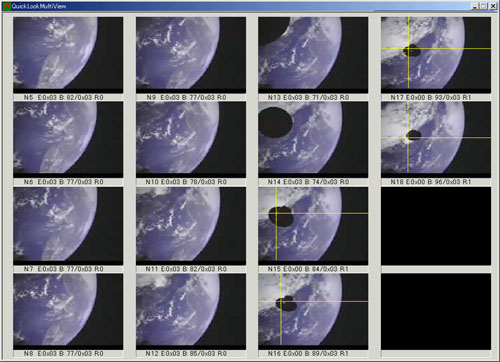Select the N6 Earth image thumbnail
Image resolution: width=500 pixels, height=362 pixels.
[68, 140]
